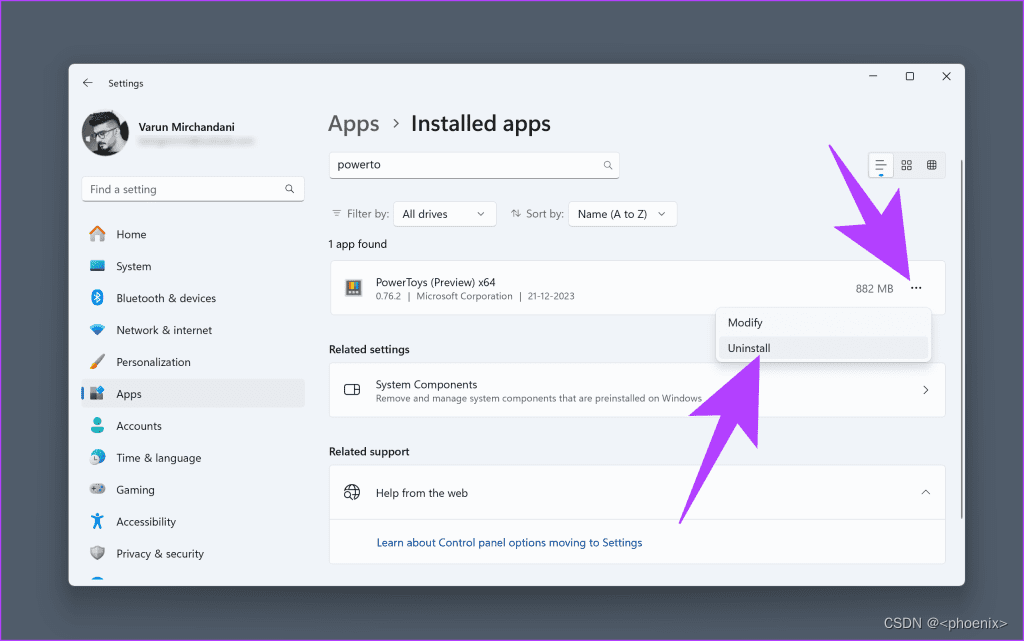The height and width of the screenshot is (641, 1024).
Task: Open the Name (A to Z) sort dropdown
Action: (622, 214)
